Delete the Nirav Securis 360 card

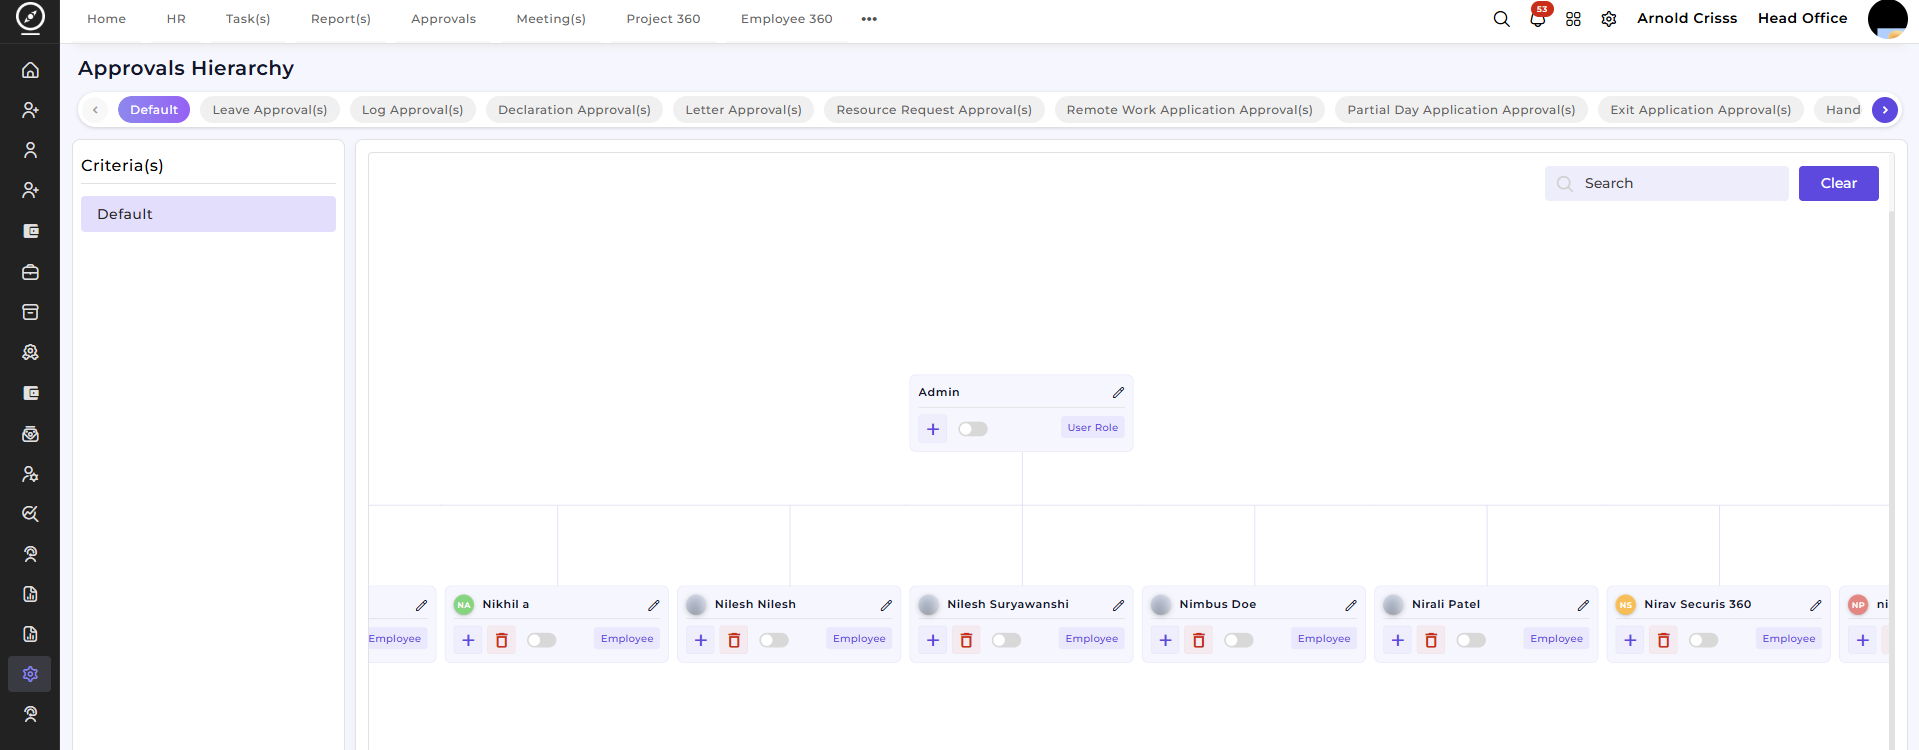tap(1664, 640)
